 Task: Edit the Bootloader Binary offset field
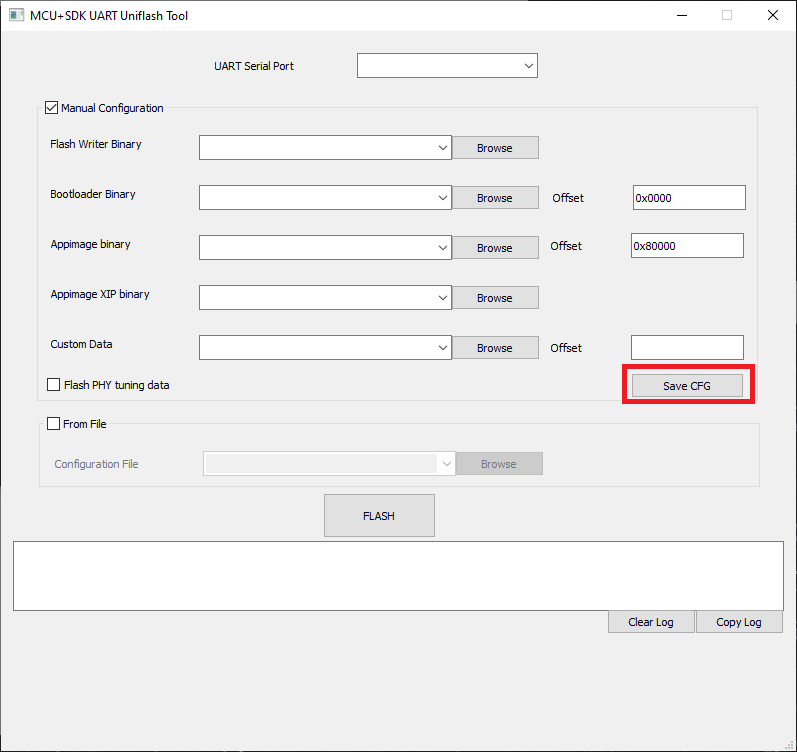tap(688, 198)
